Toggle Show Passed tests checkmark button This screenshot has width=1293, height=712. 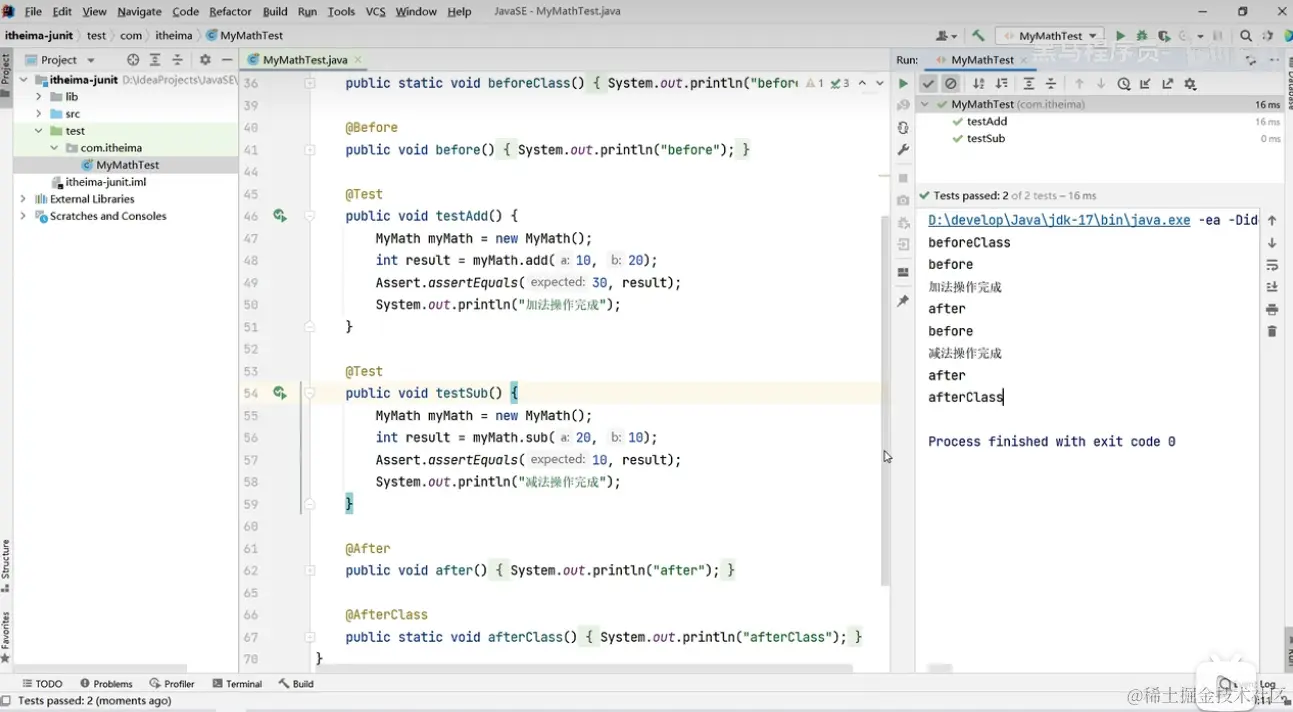[929, 84]
